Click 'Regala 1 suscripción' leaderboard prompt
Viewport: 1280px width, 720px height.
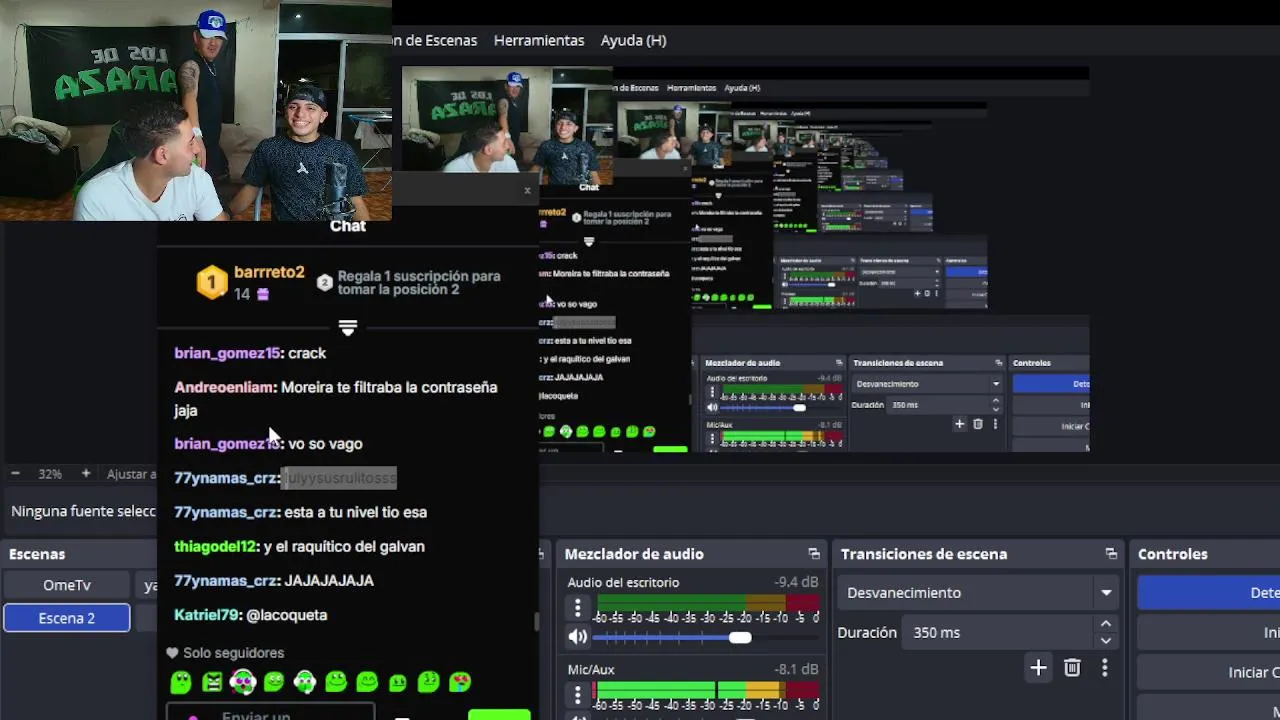pos(419,283)
